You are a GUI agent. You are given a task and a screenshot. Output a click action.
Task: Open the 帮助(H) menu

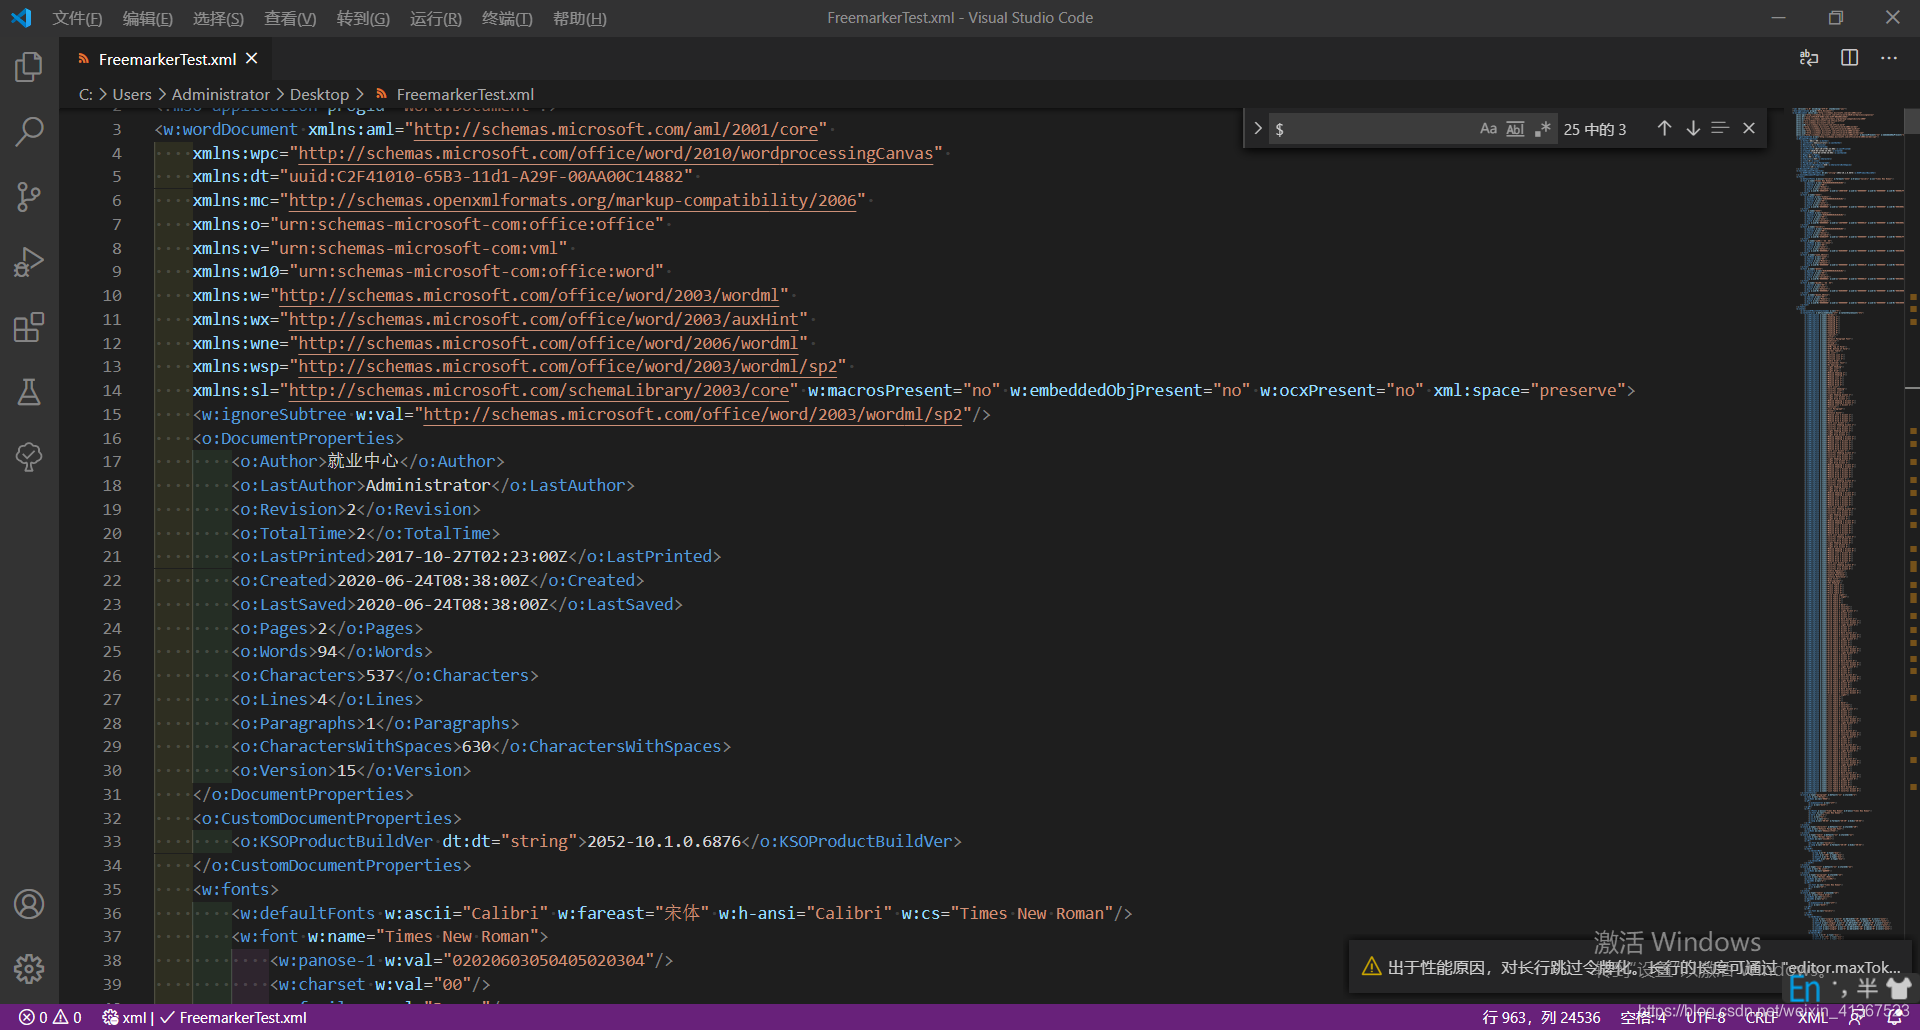point(580,18)
